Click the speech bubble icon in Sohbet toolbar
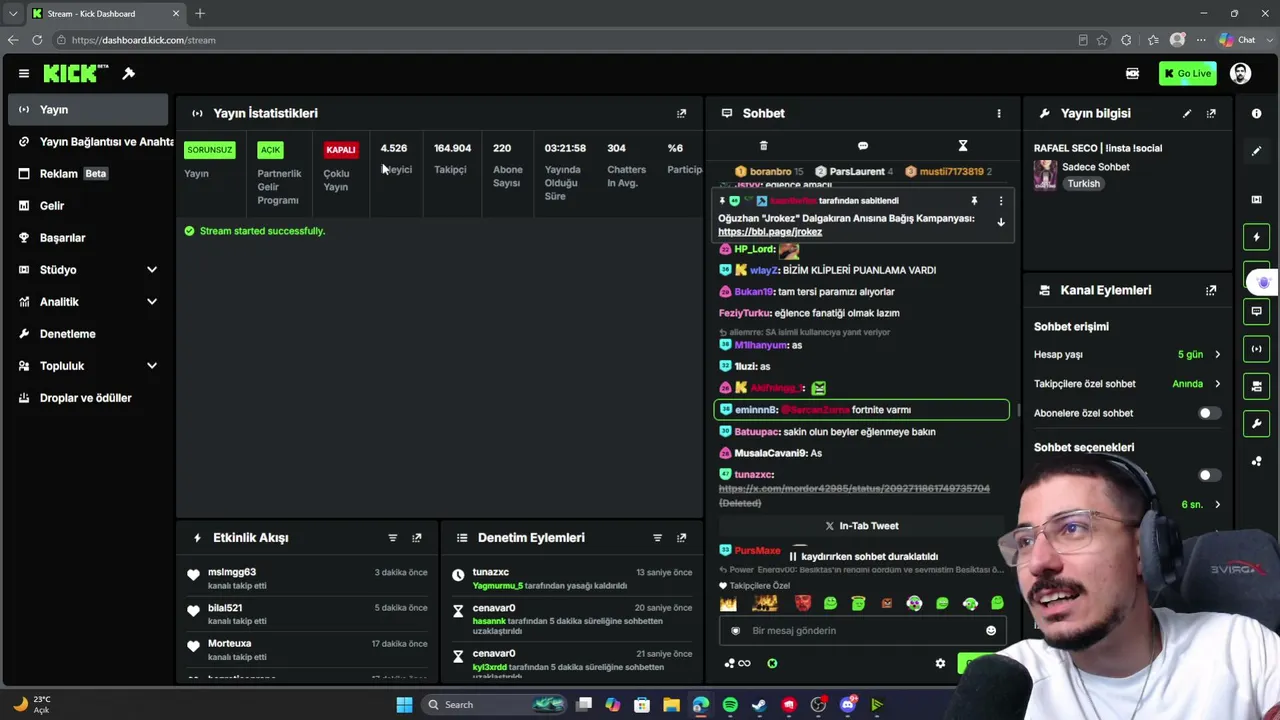 click(x=863, y=146)
